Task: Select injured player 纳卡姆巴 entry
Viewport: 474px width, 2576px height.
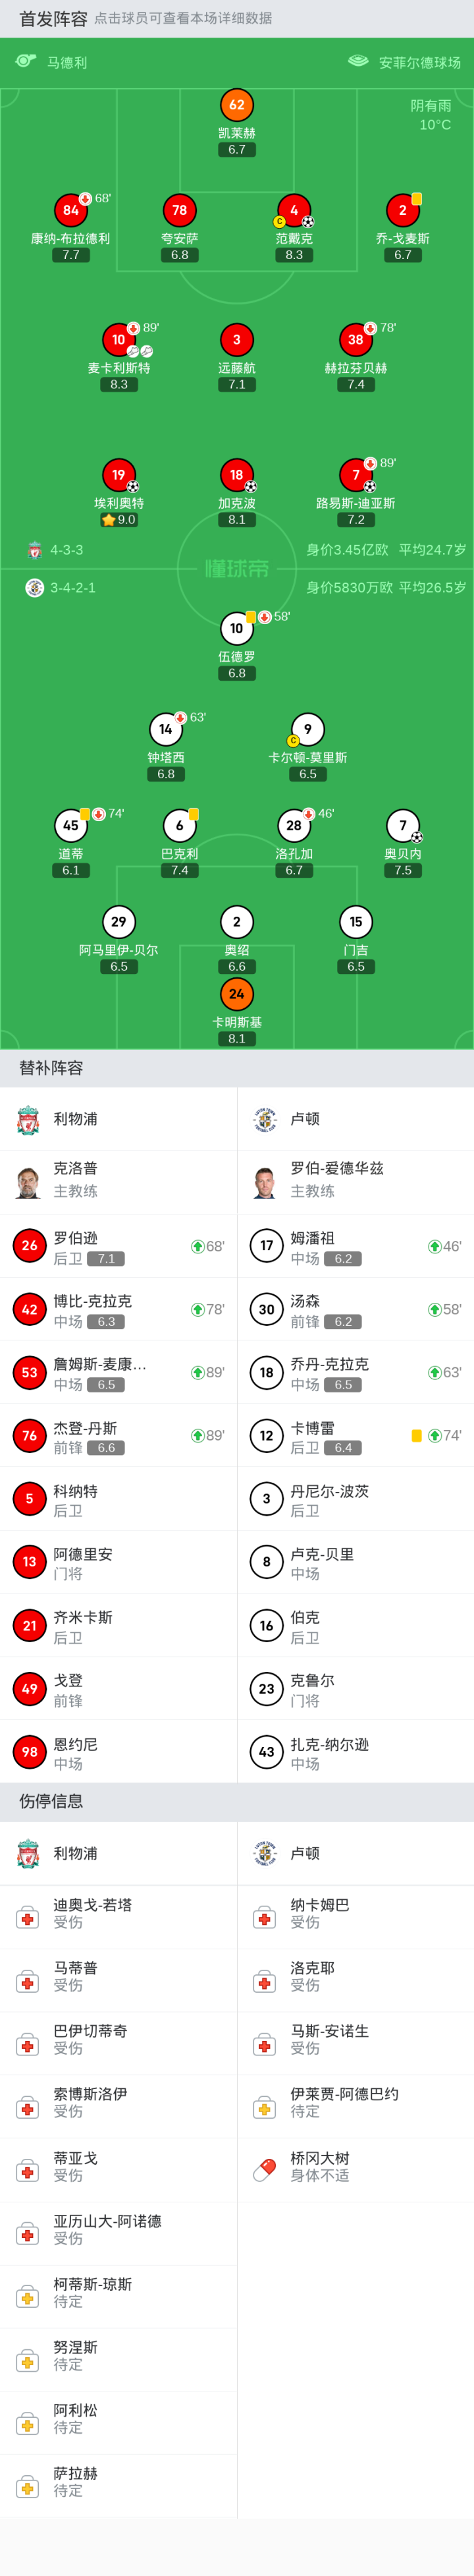Action: click(x=320, y=1913)
